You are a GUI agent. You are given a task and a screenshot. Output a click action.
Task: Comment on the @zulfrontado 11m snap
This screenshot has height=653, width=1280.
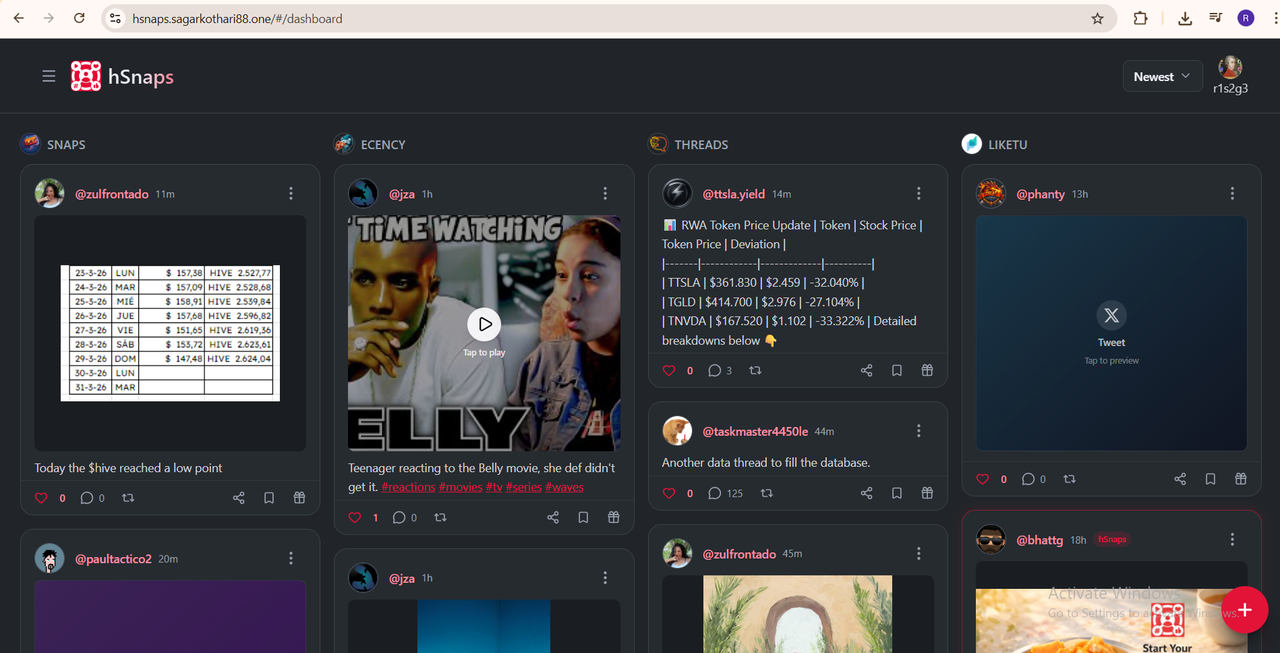coord(87,497)
